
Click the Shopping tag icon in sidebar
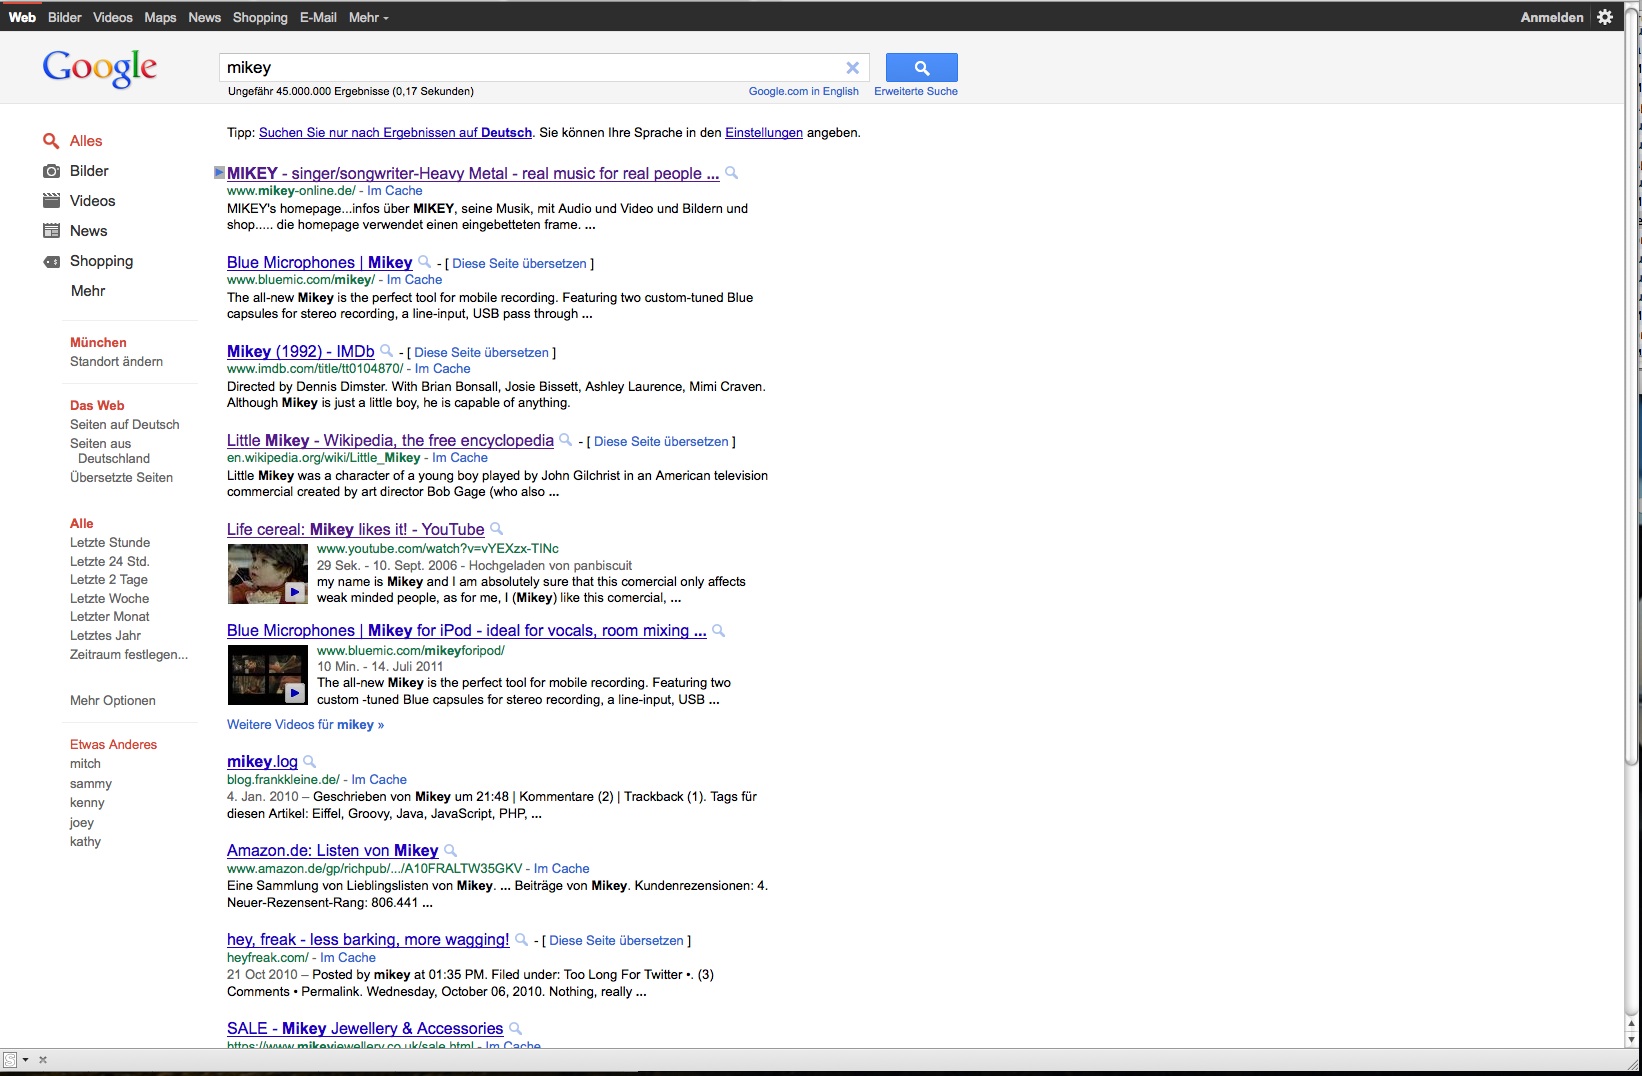click(51, 261)
